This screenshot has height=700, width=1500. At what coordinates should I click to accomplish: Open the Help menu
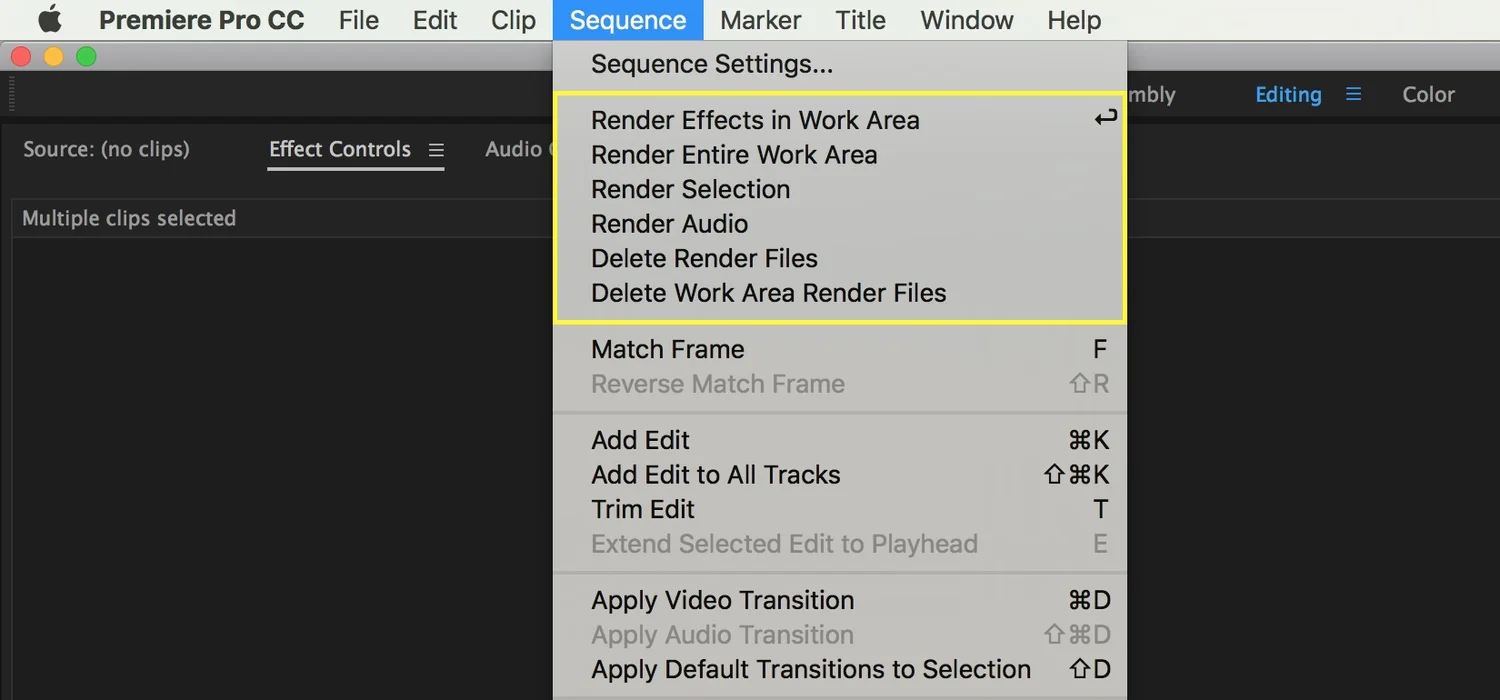tap(1074, 20)
